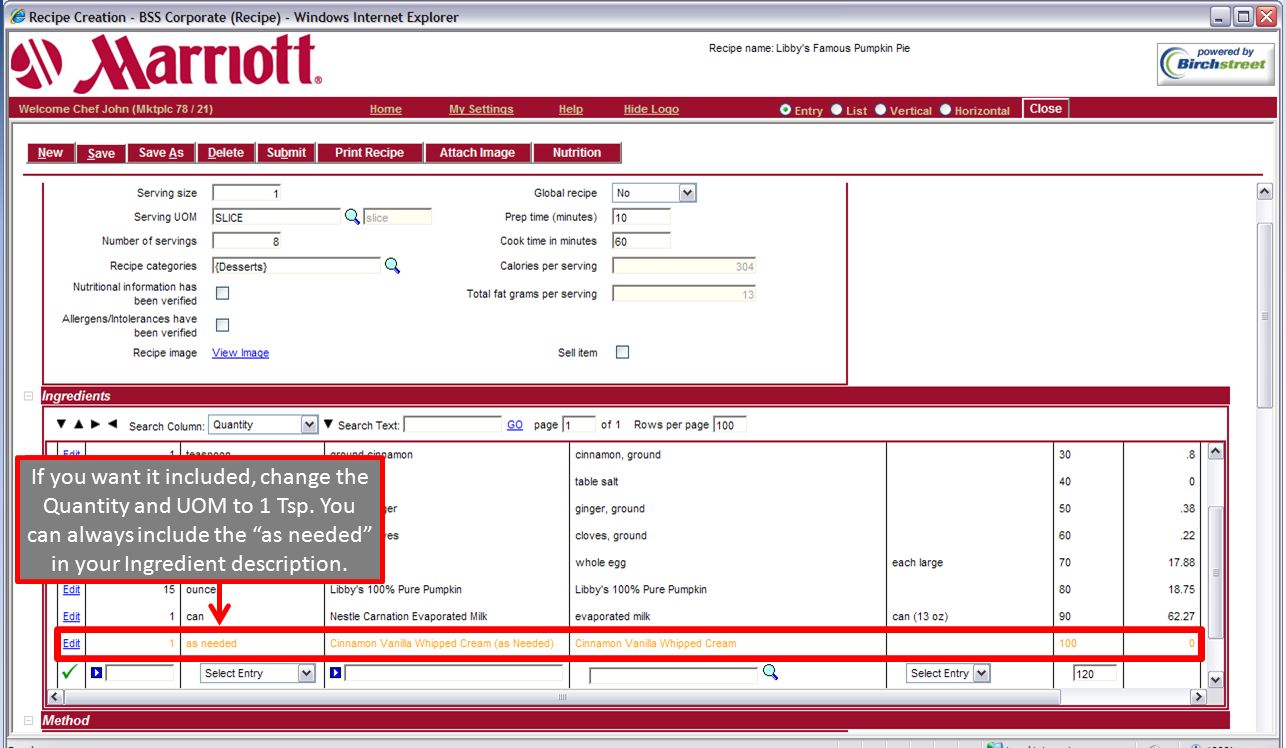Screen dimensions: 1286x748
Task: Click the Serving UOM magnifier lookup icon
Action: click(x=352, y=216)
